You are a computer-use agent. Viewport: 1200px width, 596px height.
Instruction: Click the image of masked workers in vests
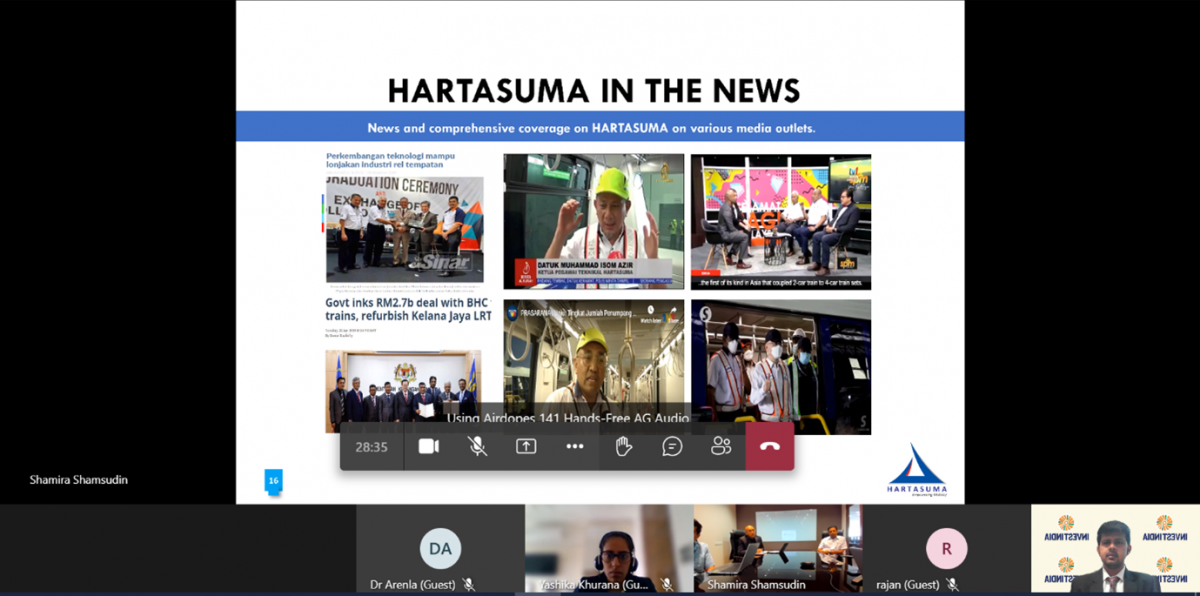pyautogui.click(x=781, y=366)
